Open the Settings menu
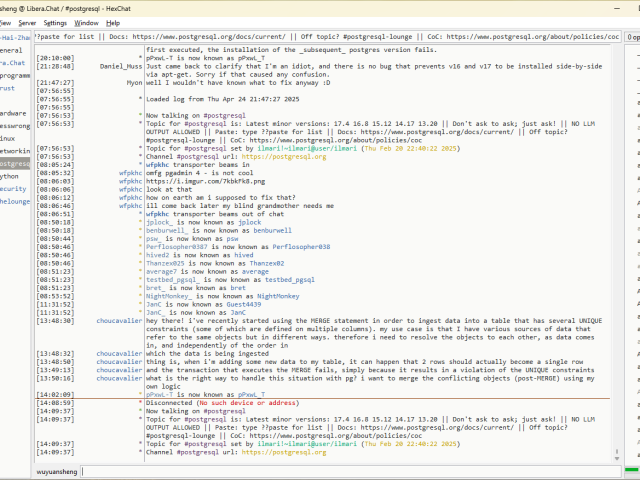The width and height of the screenshot is (640, 480). tap(56, 22)
